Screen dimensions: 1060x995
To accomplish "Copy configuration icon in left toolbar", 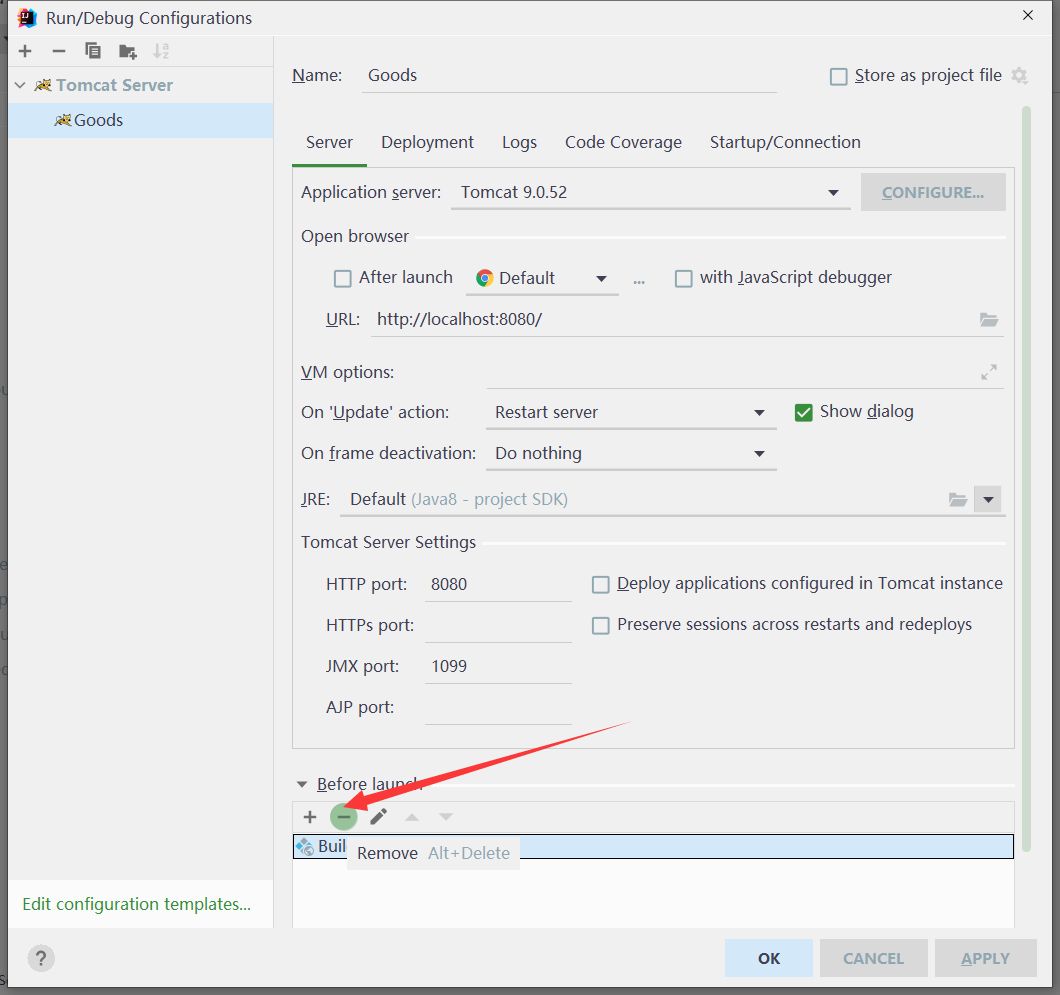I will click(93, 51).
